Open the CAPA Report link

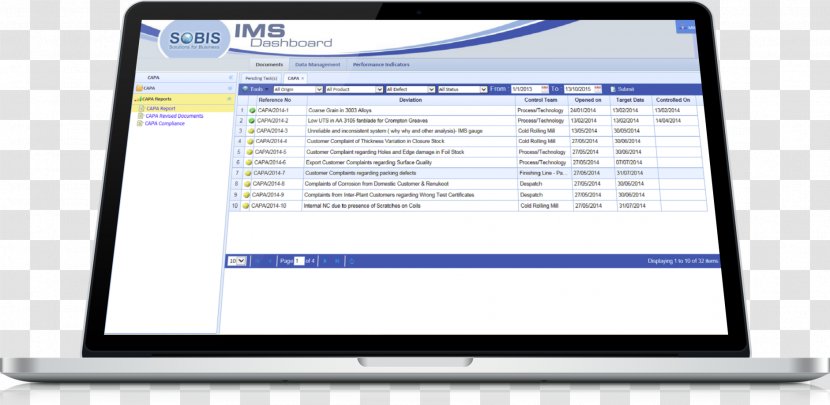pos(160,109)
